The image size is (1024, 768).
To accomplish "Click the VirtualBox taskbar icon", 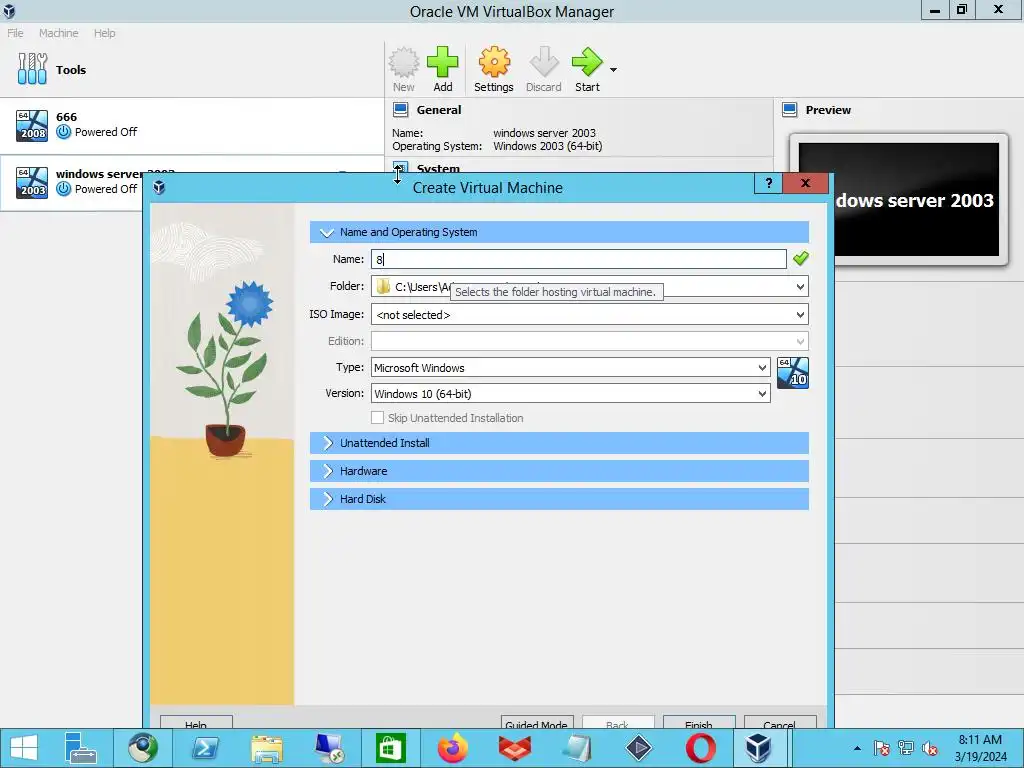I will pyautogui.click(x=758, y=748).
